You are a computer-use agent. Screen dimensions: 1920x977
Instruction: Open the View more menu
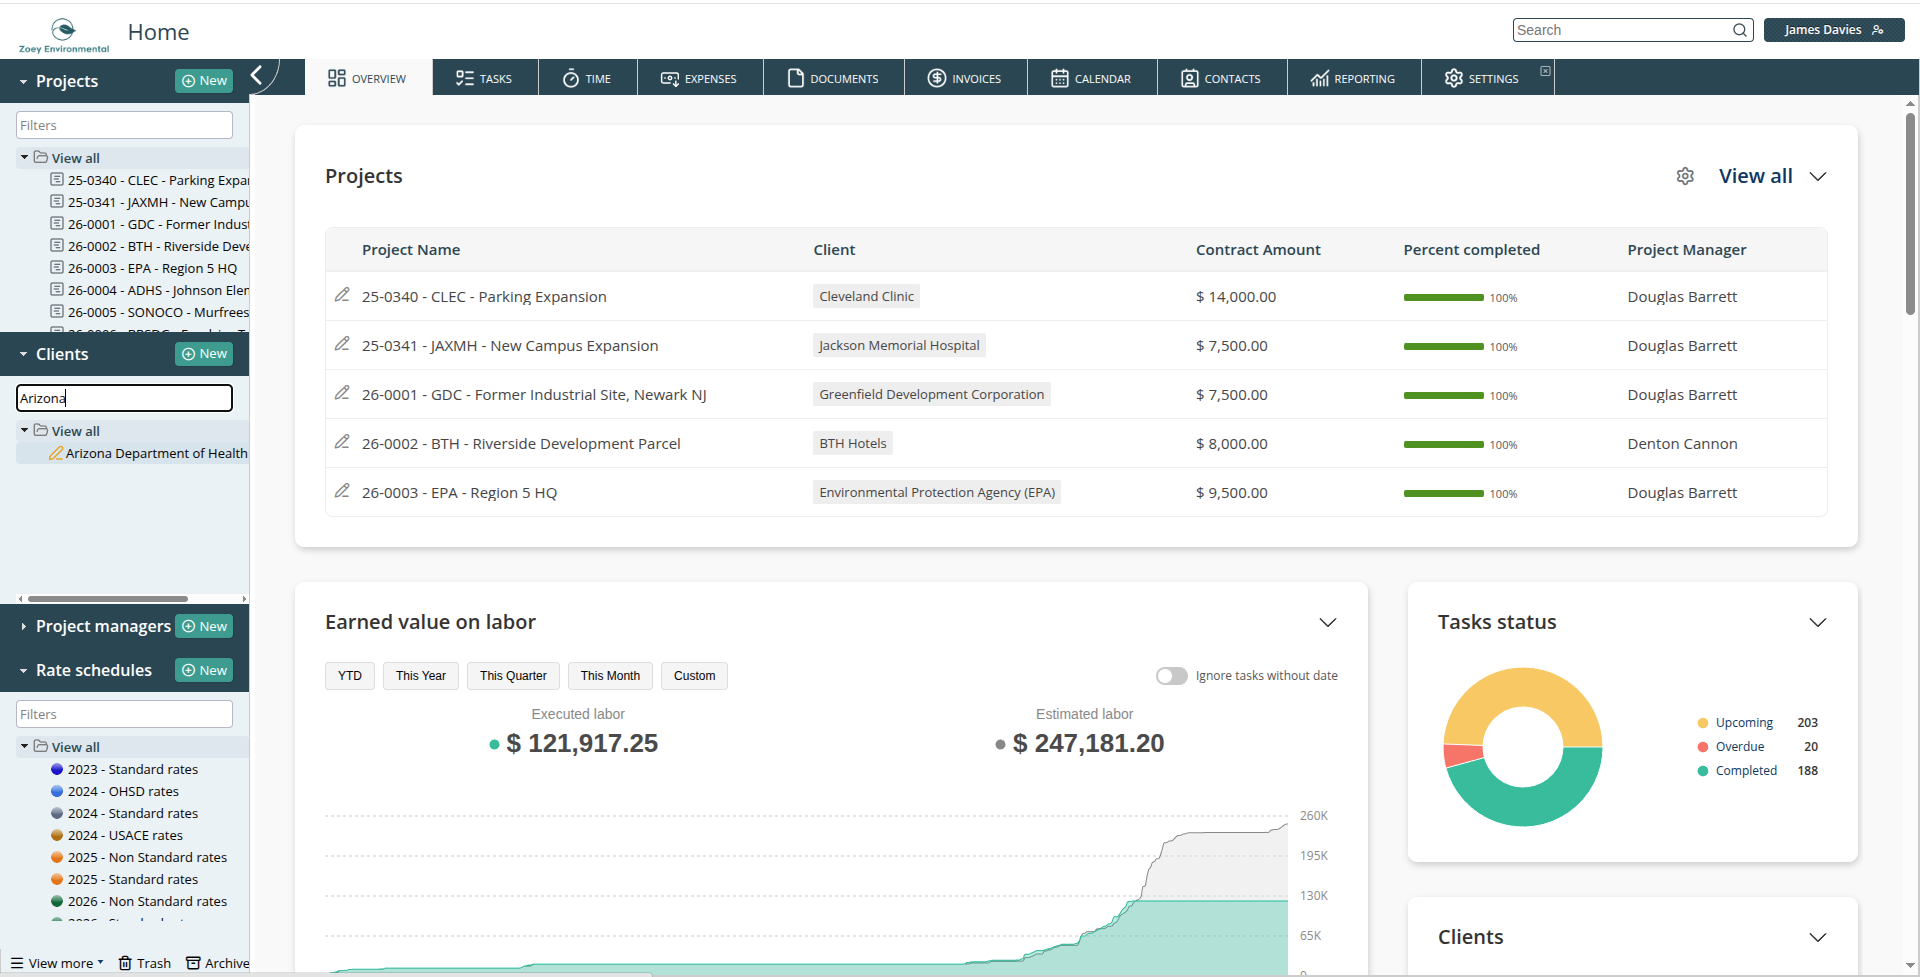(57, 963)
